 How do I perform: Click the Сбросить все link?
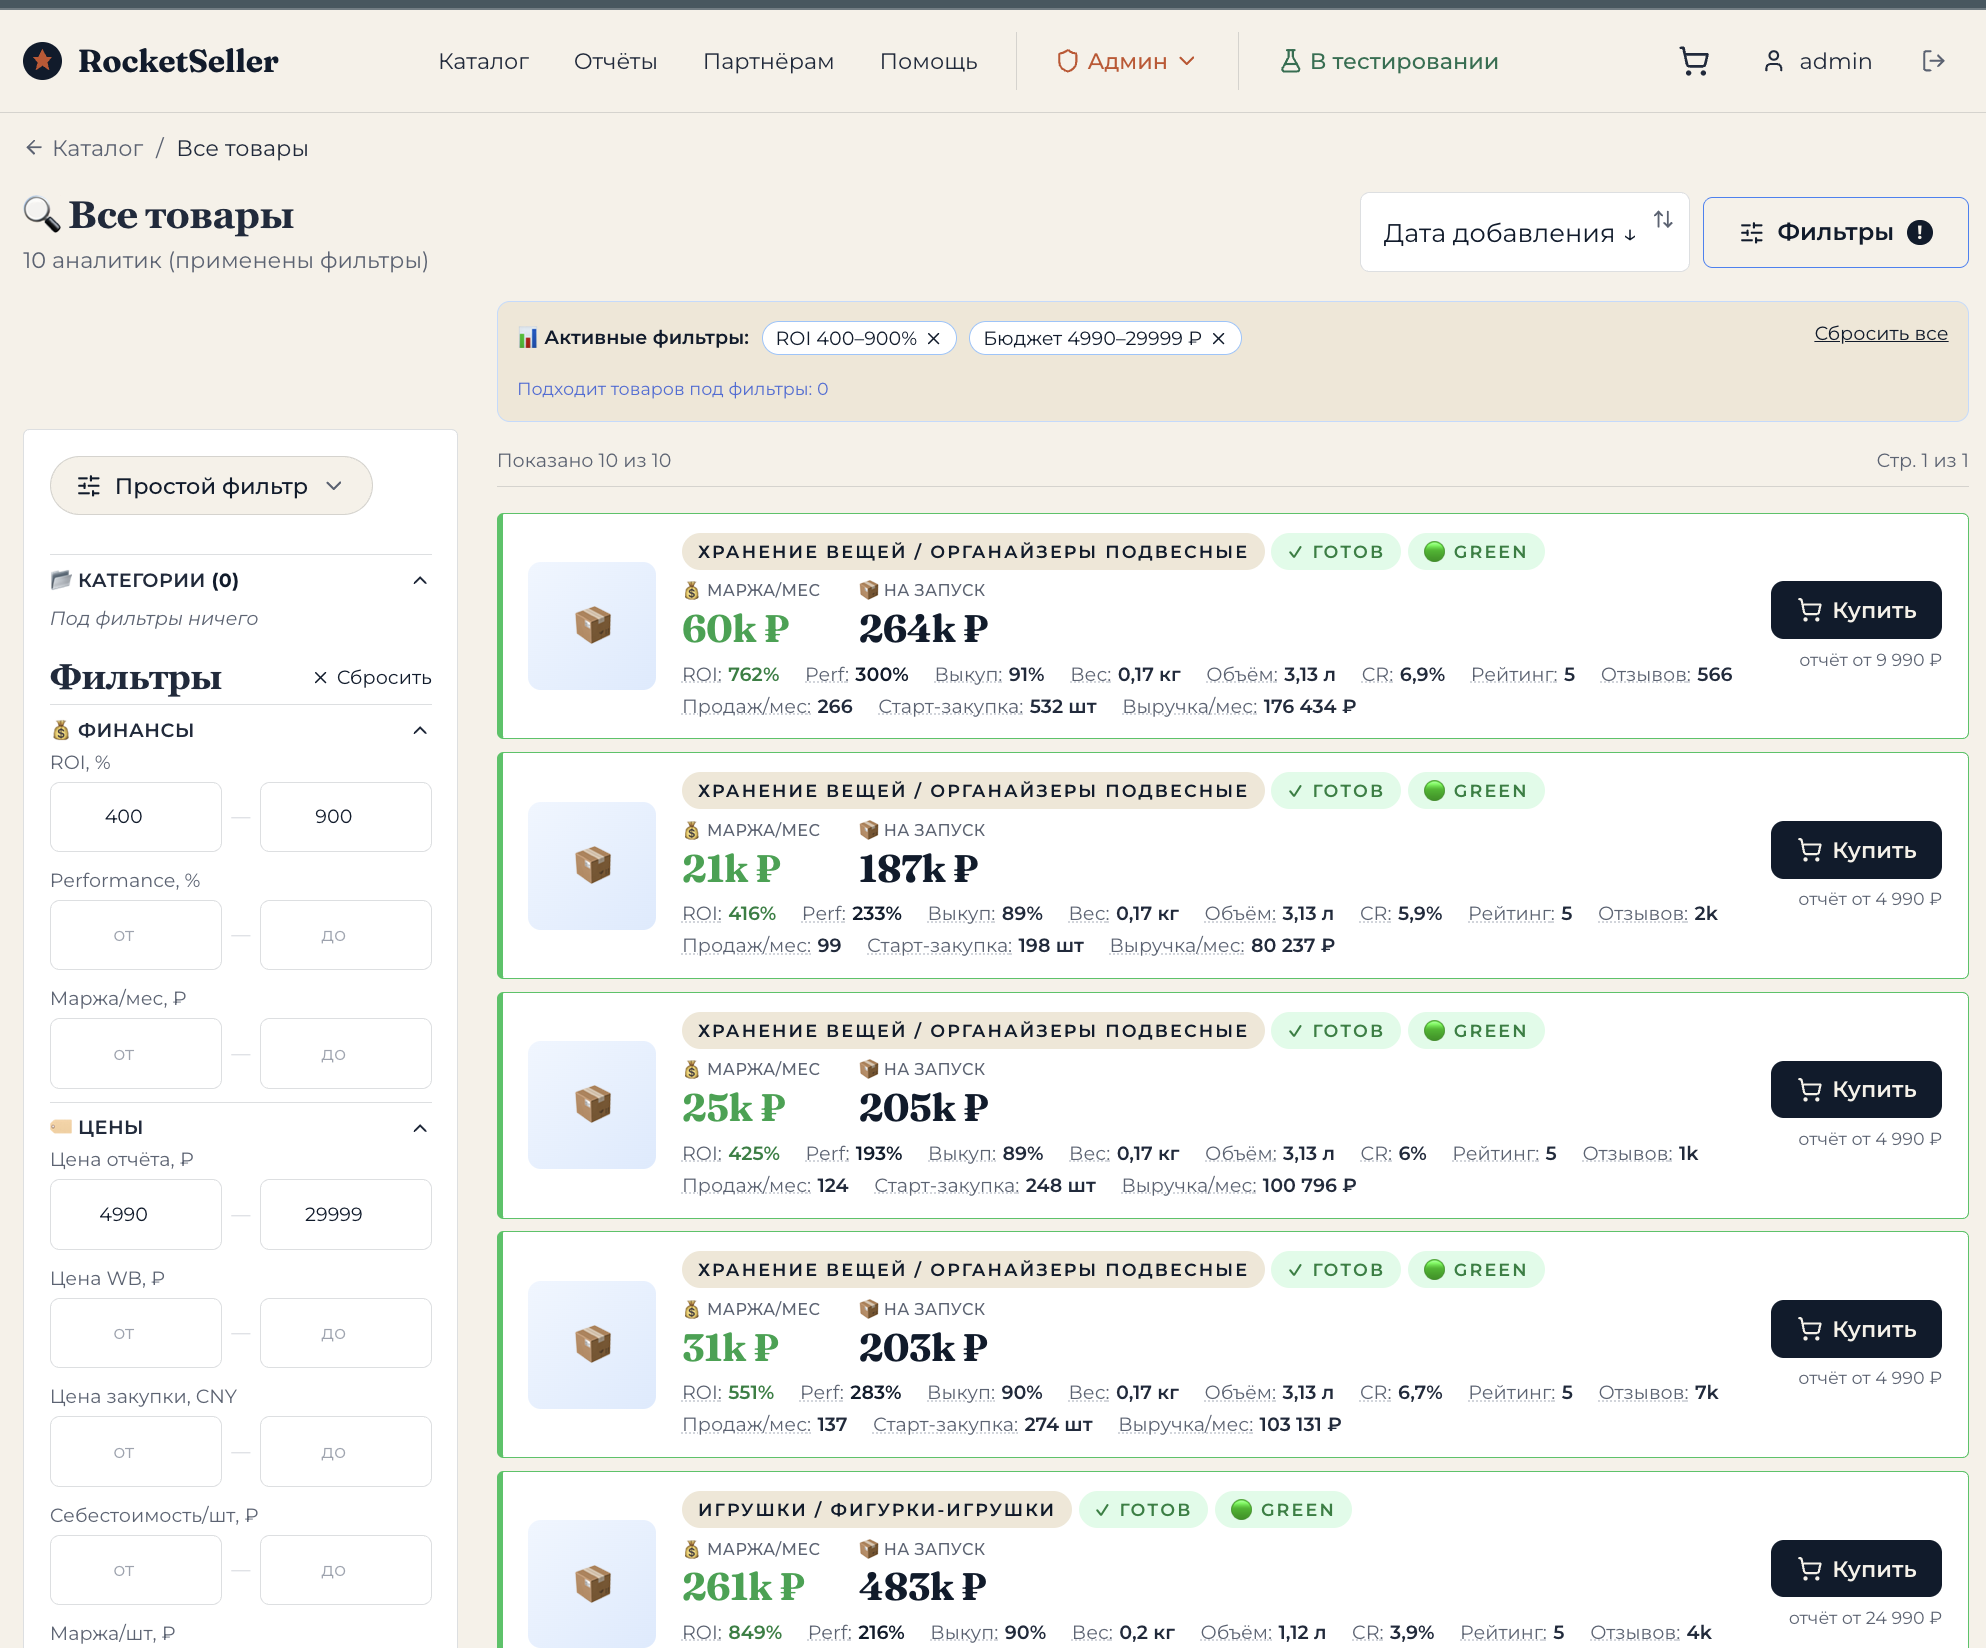[1881, 334]
